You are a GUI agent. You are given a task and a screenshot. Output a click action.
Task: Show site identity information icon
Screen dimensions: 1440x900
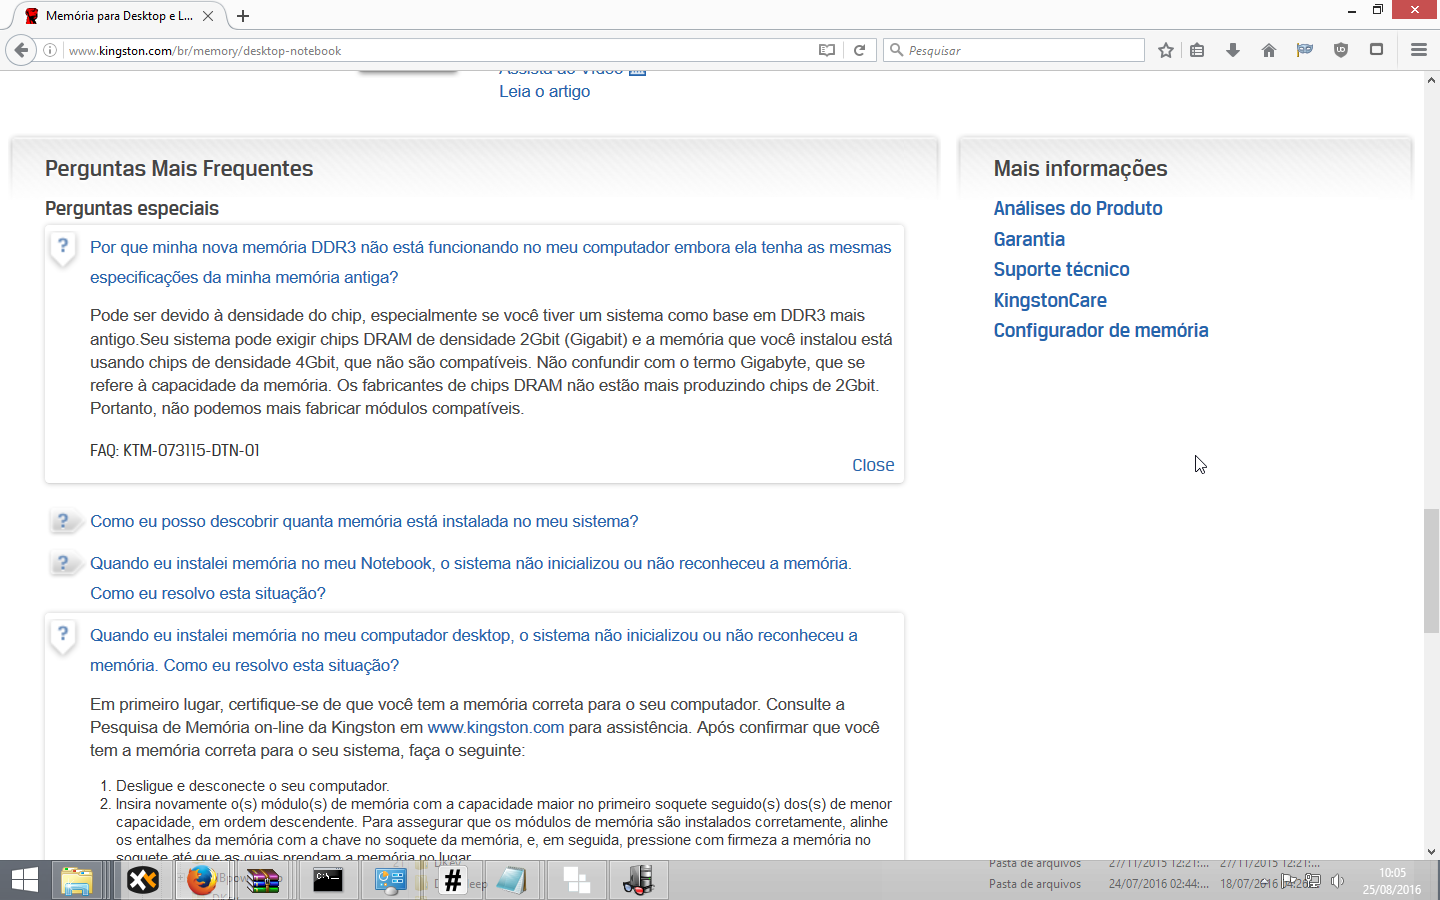coord(50,50)
